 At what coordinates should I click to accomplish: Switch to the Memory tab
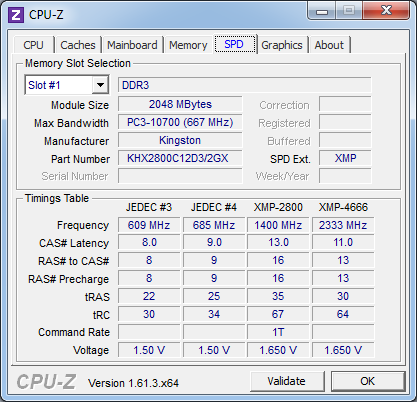pos(188,45)
